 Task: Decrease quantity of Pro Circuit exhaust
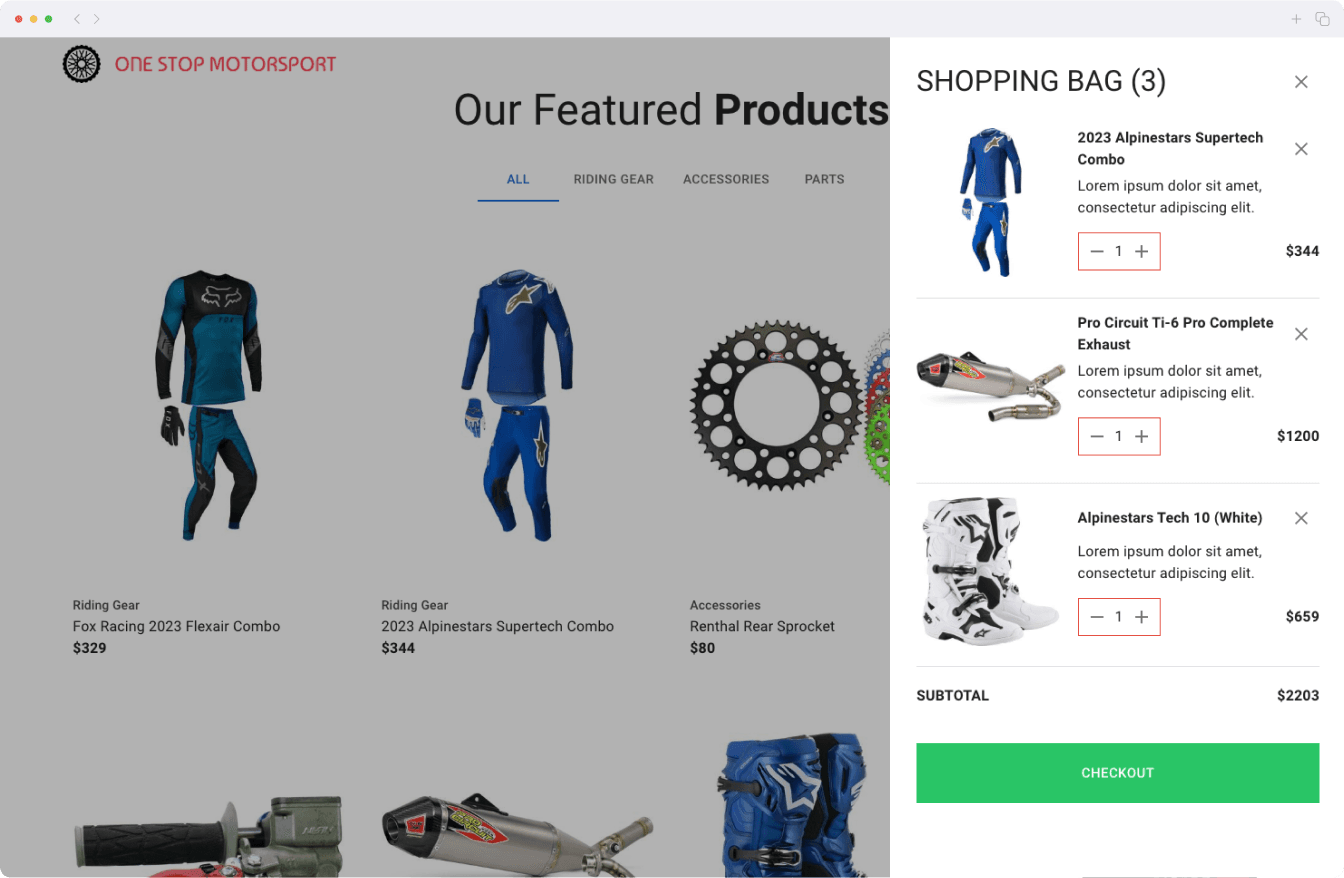pos(1097,436)
